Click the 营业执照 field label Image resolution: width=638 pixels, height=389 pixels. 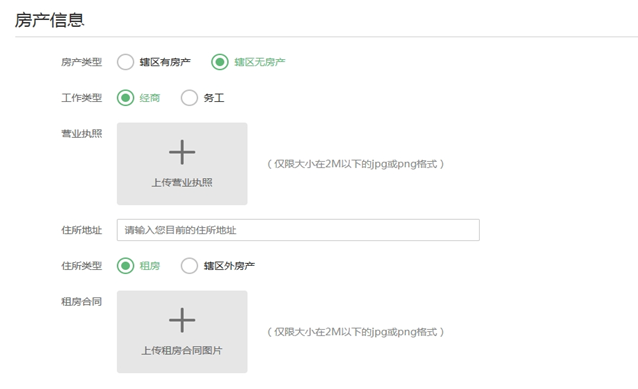pyautogui.click(x=81, y=134)
